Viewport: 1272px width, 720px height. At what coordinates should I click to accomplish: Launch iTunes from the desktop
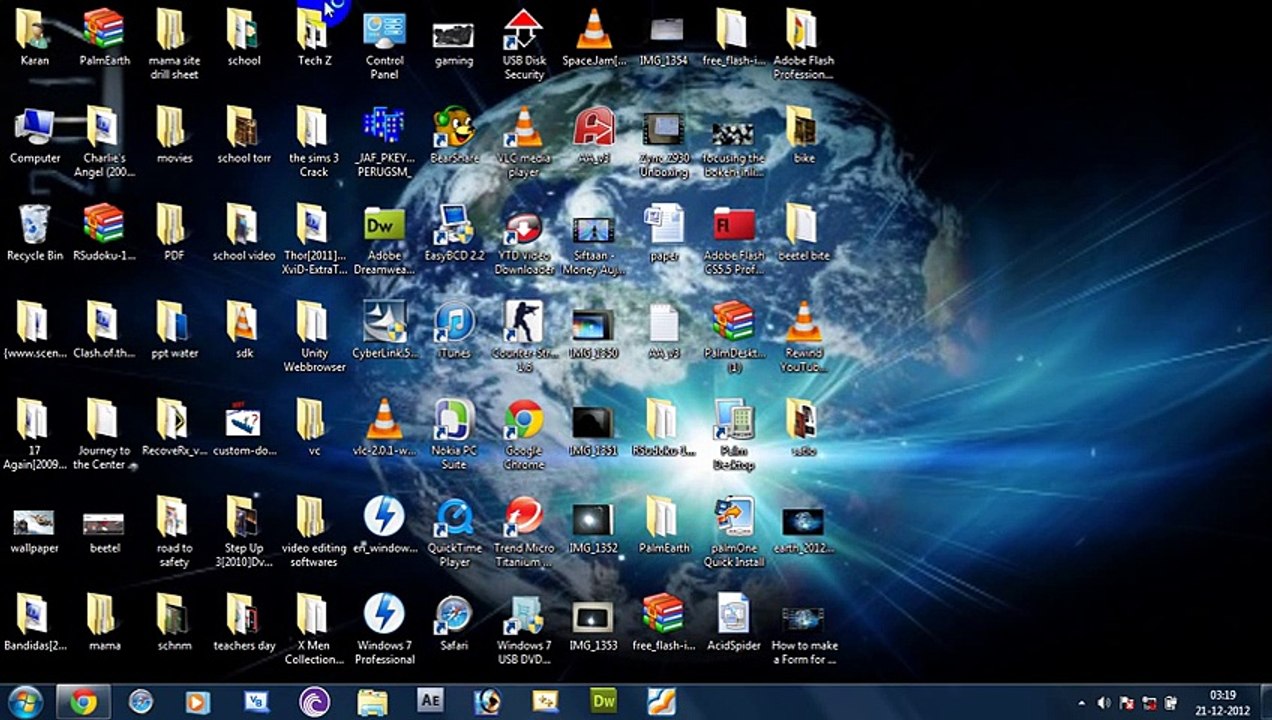(454, 331)
